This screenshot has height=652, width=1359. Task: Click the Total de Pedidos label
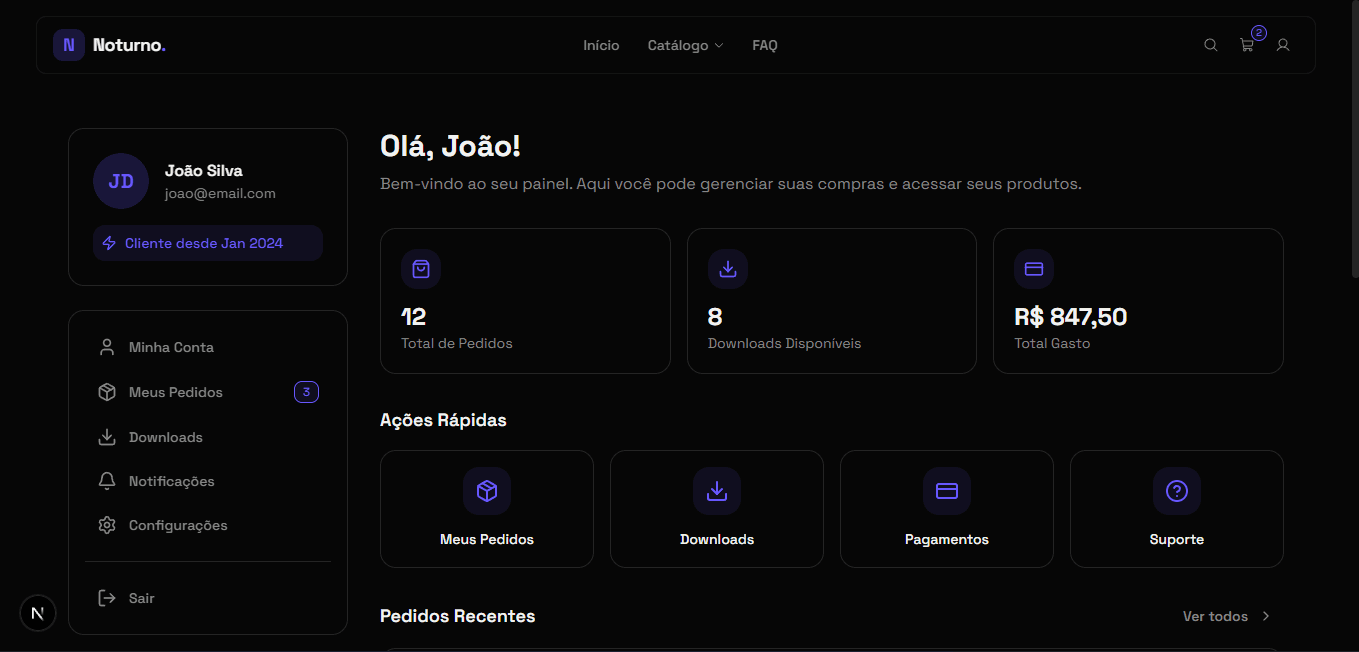tap(457, 343)
